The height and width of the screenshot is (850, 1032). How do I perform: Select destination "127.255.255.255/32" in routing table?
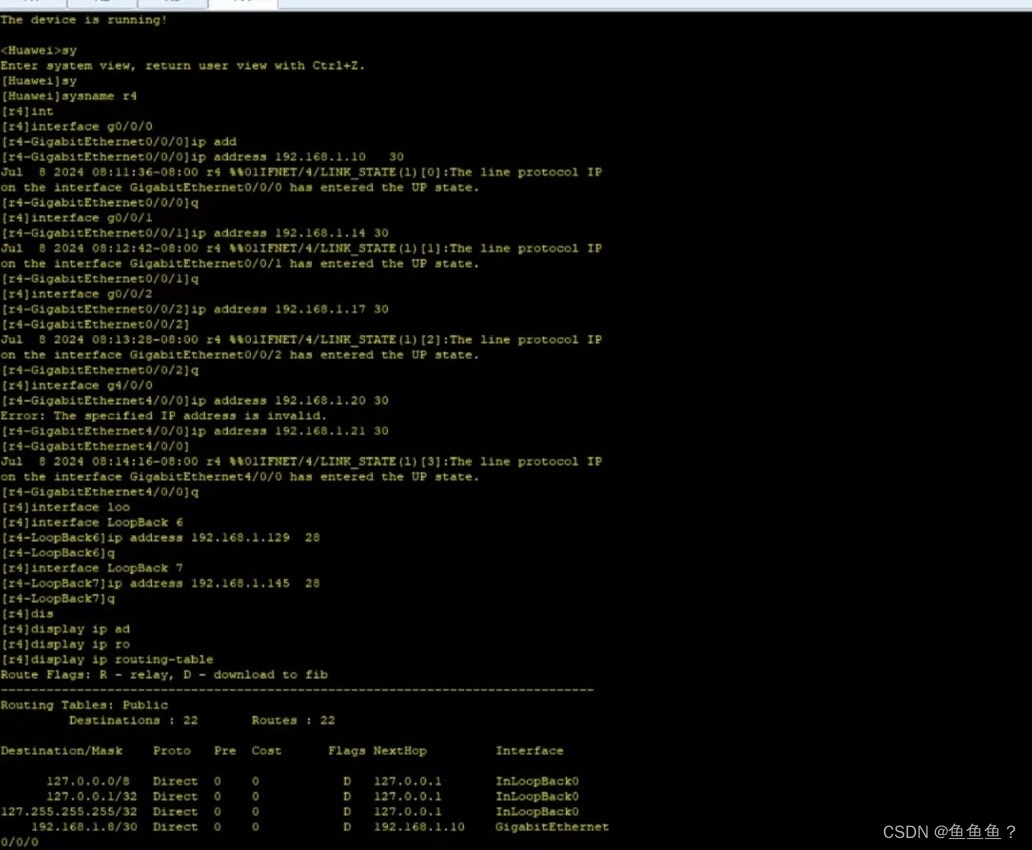[69, 811]
